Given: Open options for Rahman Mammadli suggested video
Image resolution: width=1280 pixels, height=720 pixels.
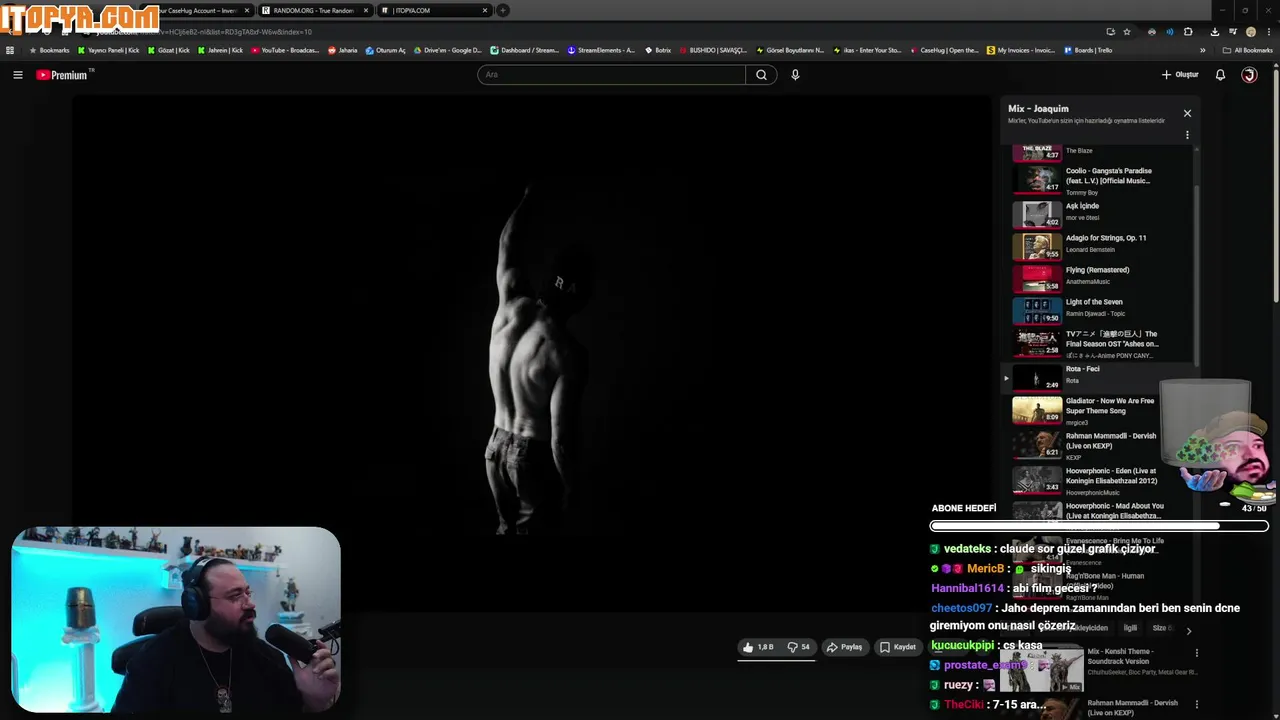Looking at the screenshot, I should coord(1196,704).
